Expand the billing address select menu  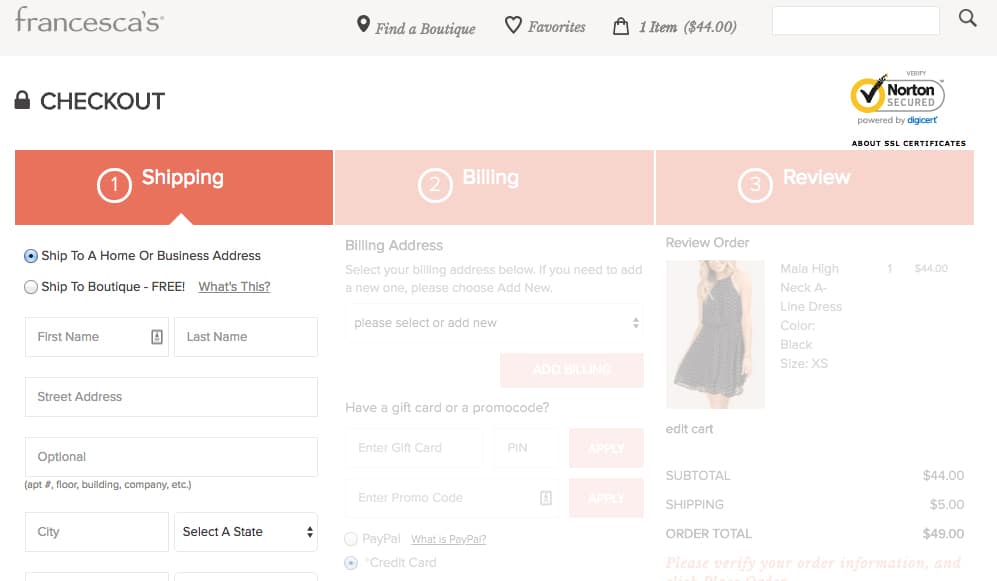click(x=494, y=322)
